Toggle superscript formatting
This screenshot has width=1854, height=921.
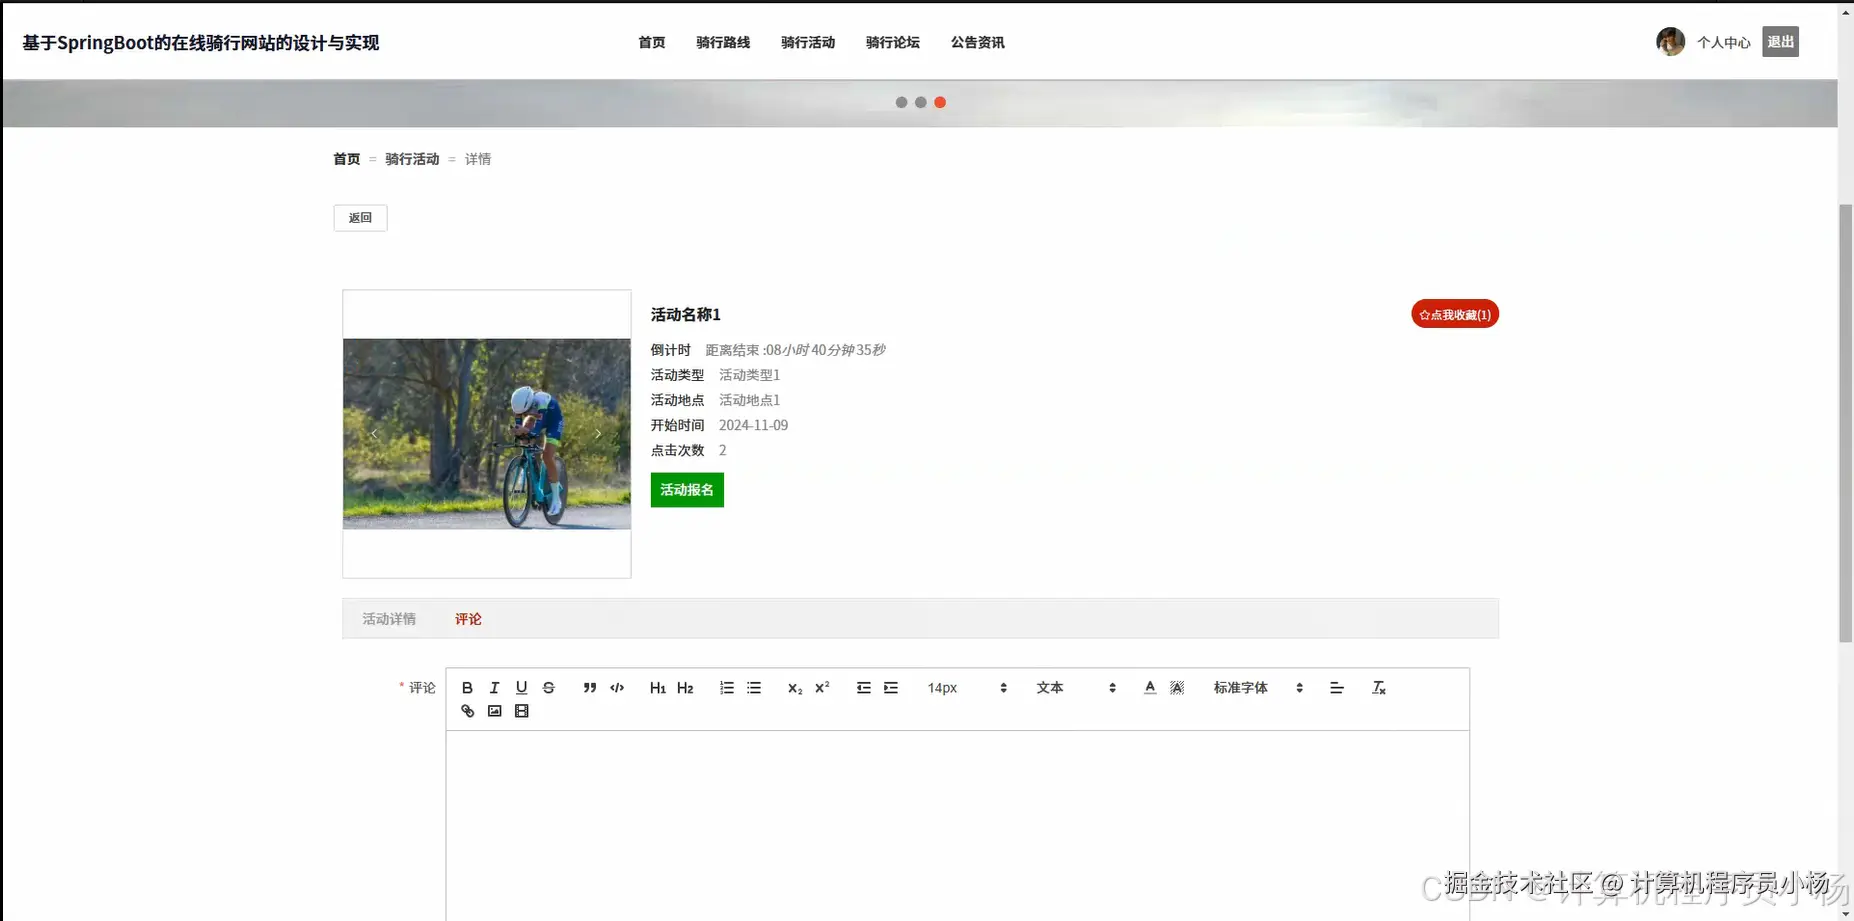click(x=822, y=688)
